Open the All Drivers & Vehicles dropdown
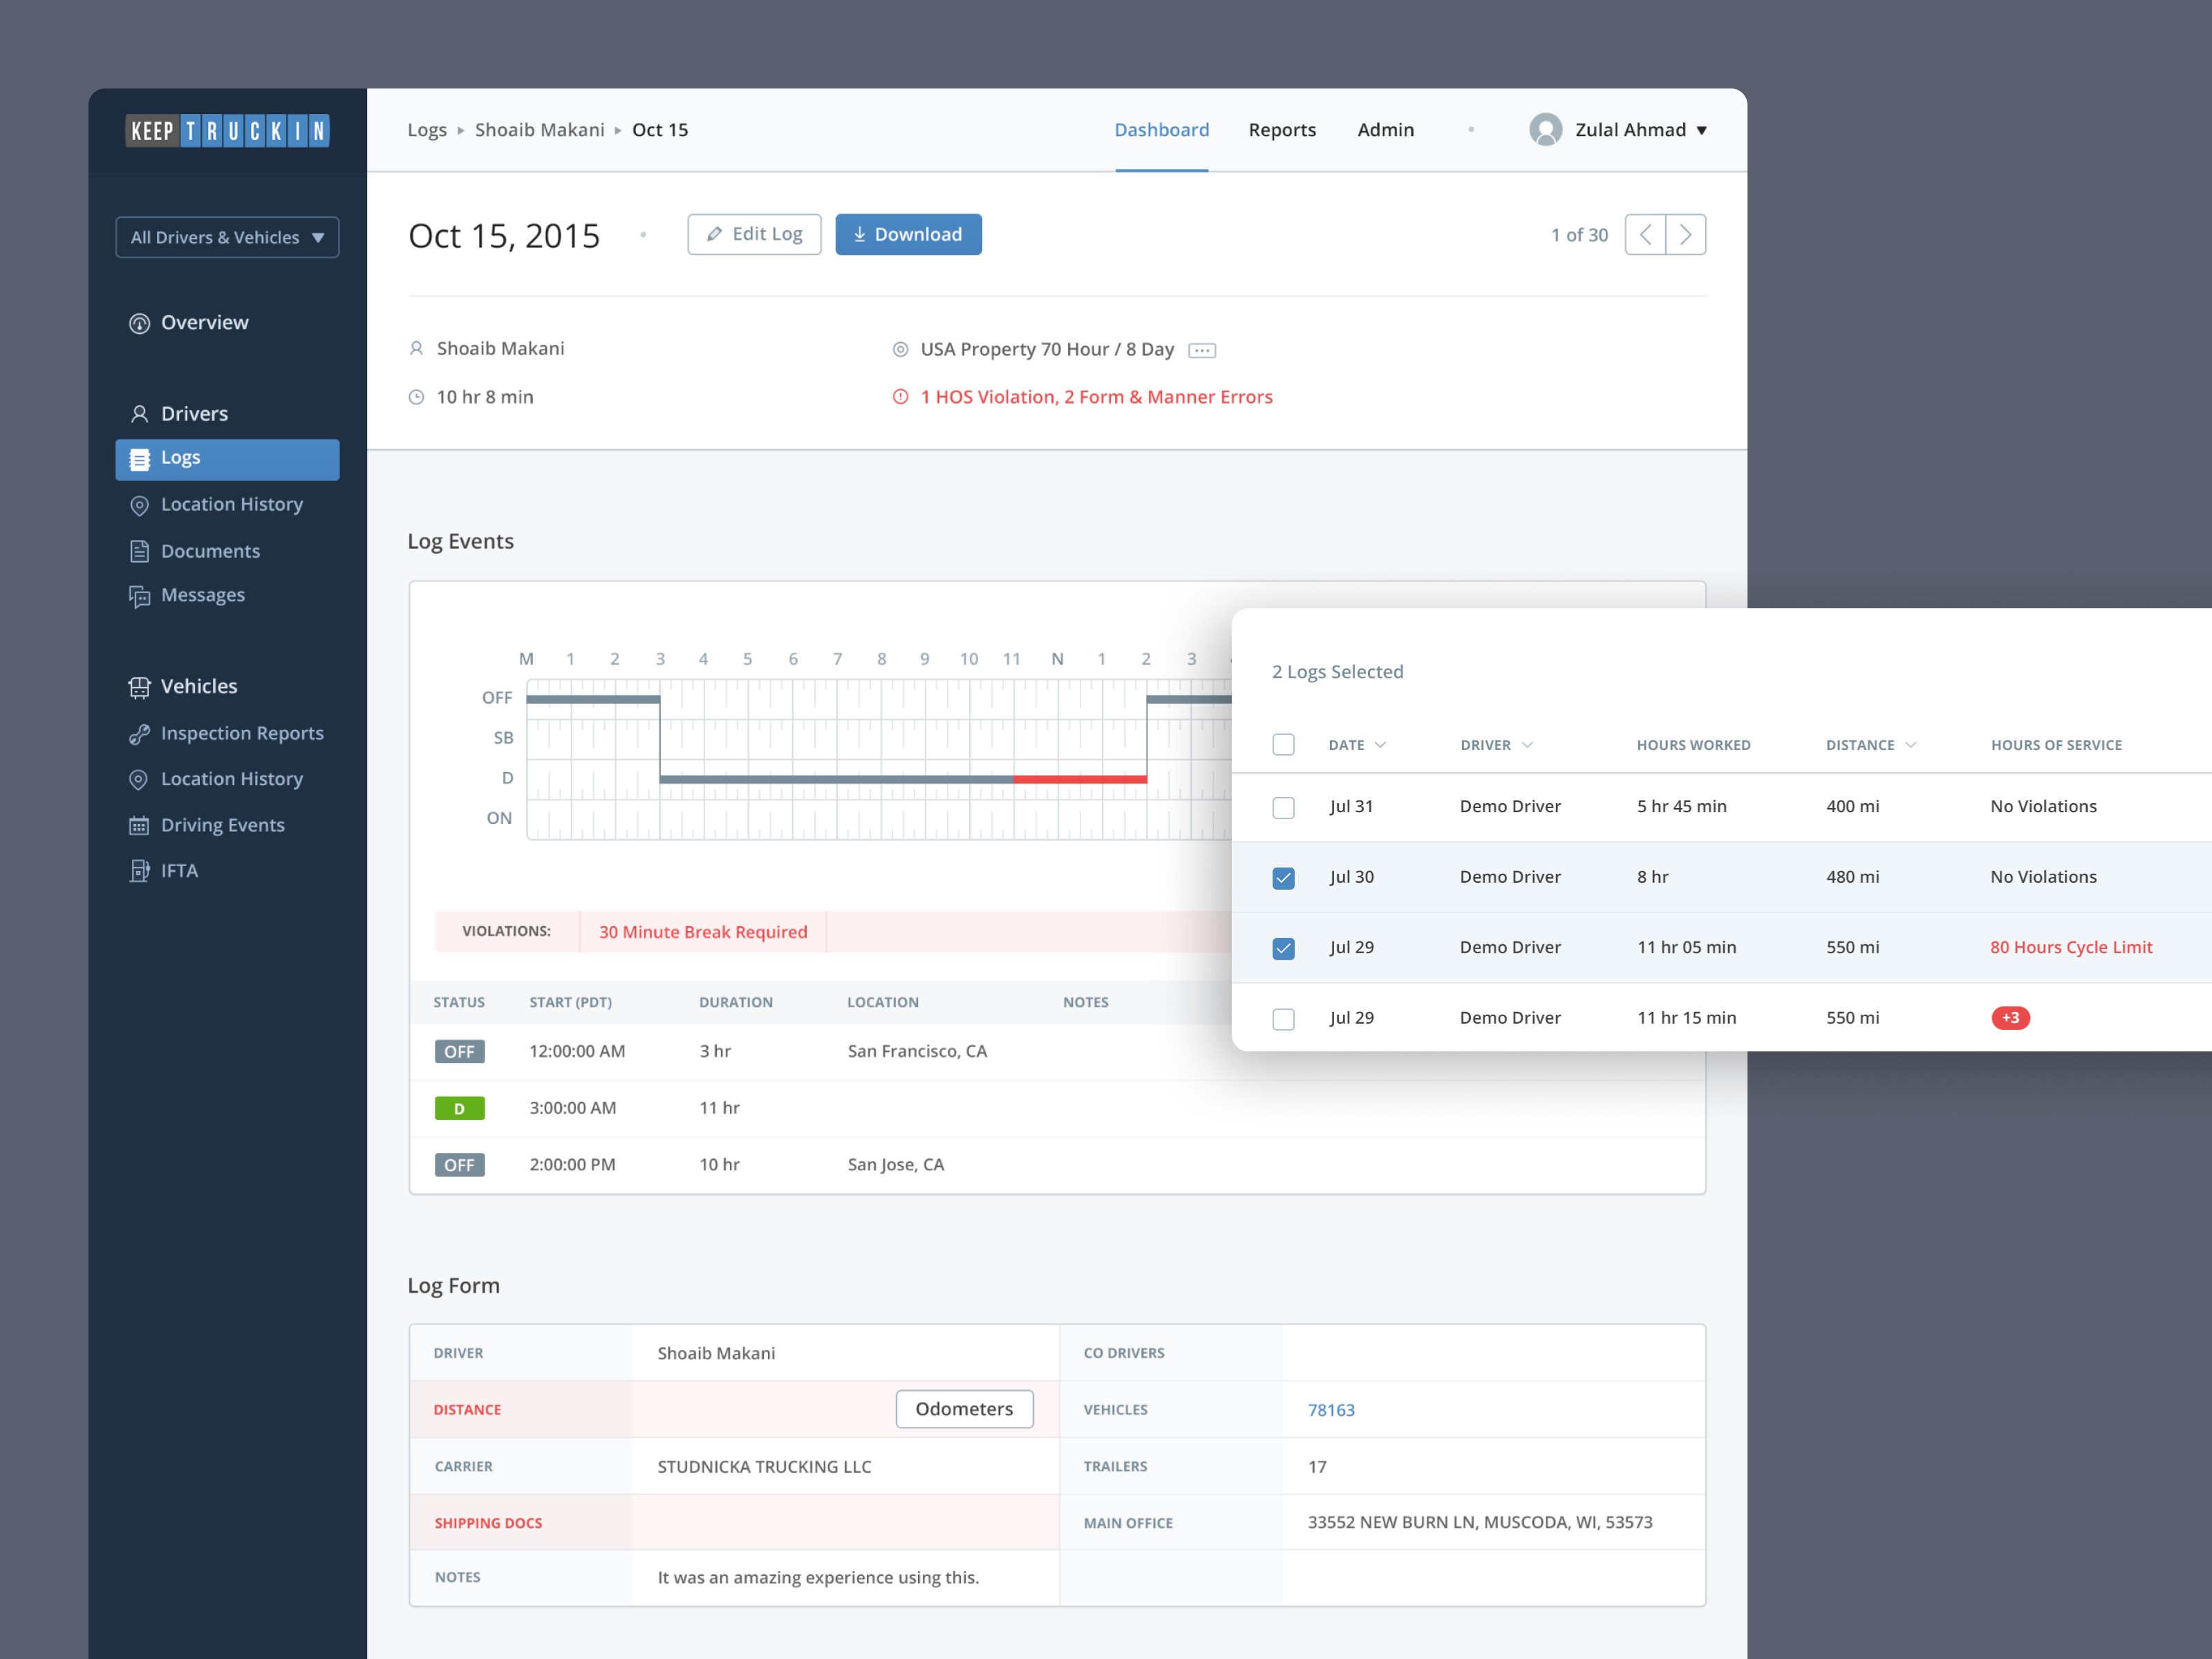Screen dimensions: 2212x1659 coord(227,237)
